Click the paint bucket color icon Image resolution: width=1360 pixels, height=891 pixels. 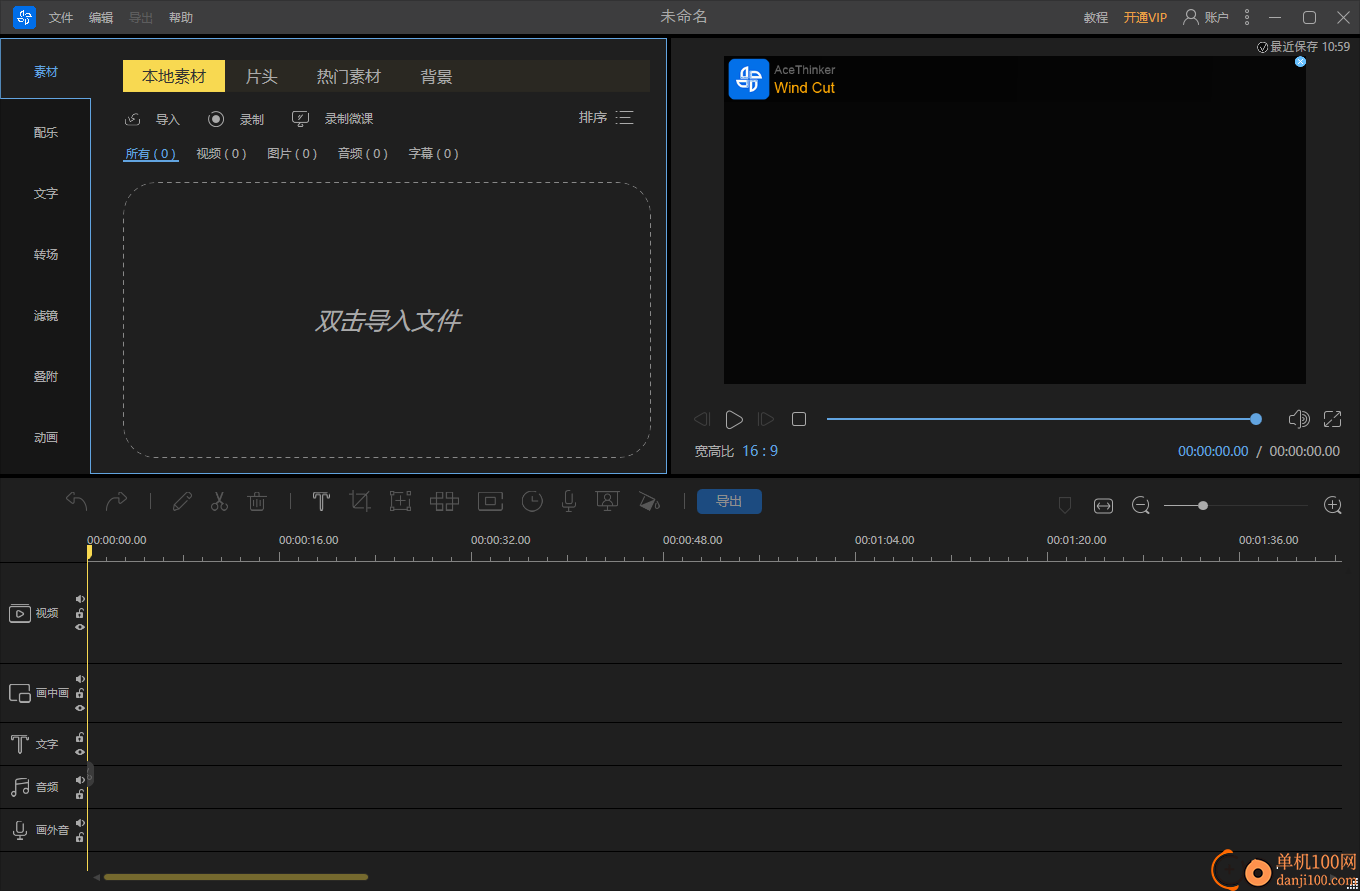coord(649,502)
